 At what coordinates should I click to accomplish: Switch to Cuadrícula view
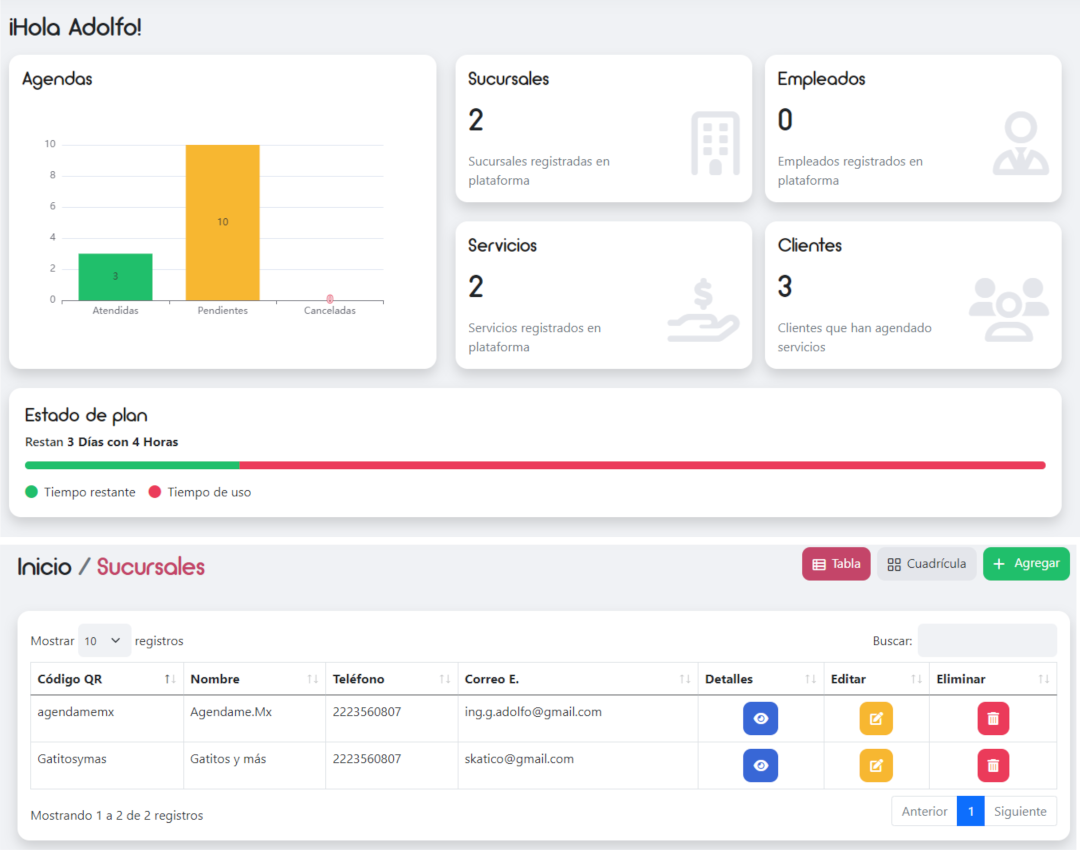click(926, 564)
